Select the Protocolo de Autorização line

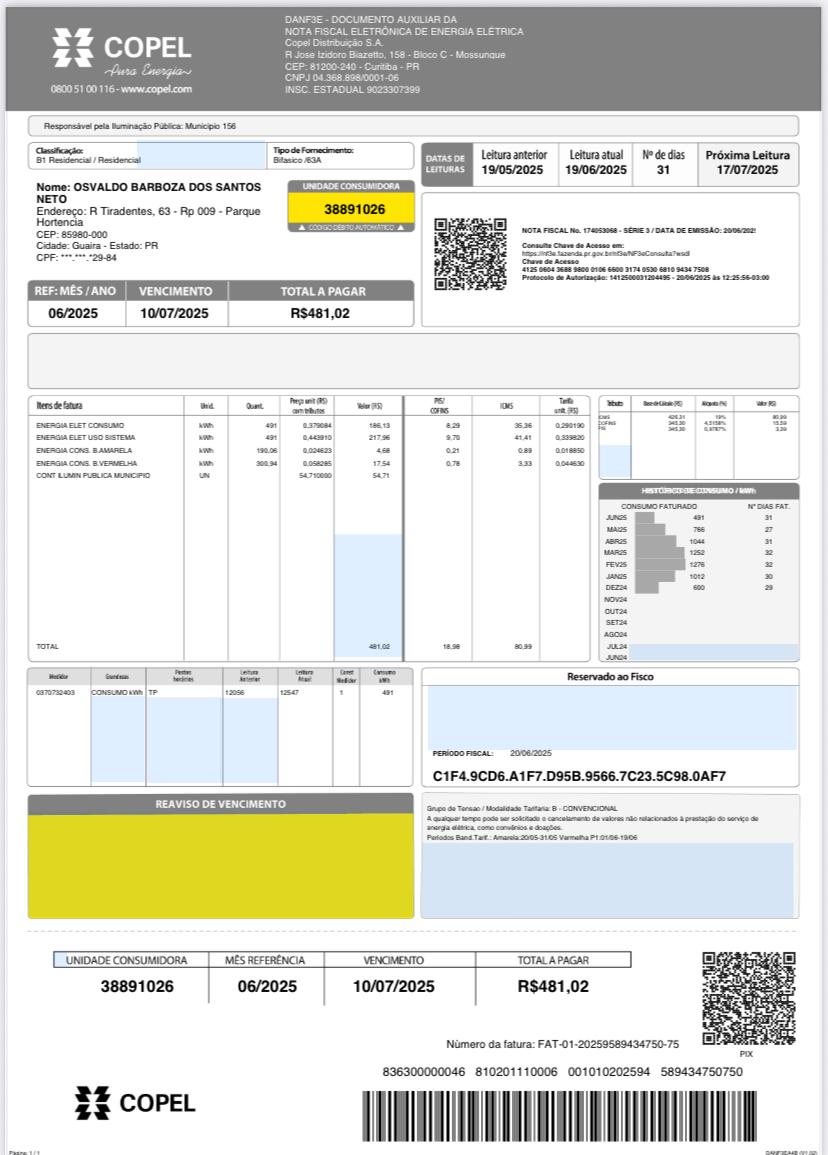point(645,278)
